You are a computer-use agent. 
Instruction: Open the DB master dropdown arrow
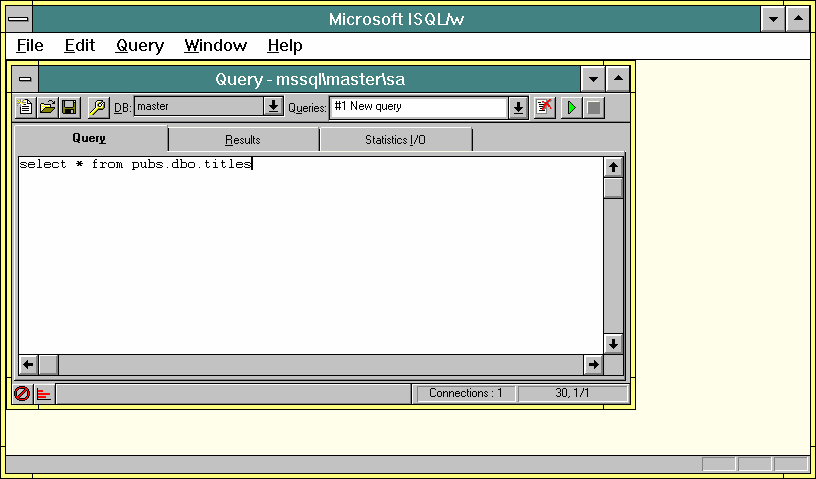[x=273, y=106]
